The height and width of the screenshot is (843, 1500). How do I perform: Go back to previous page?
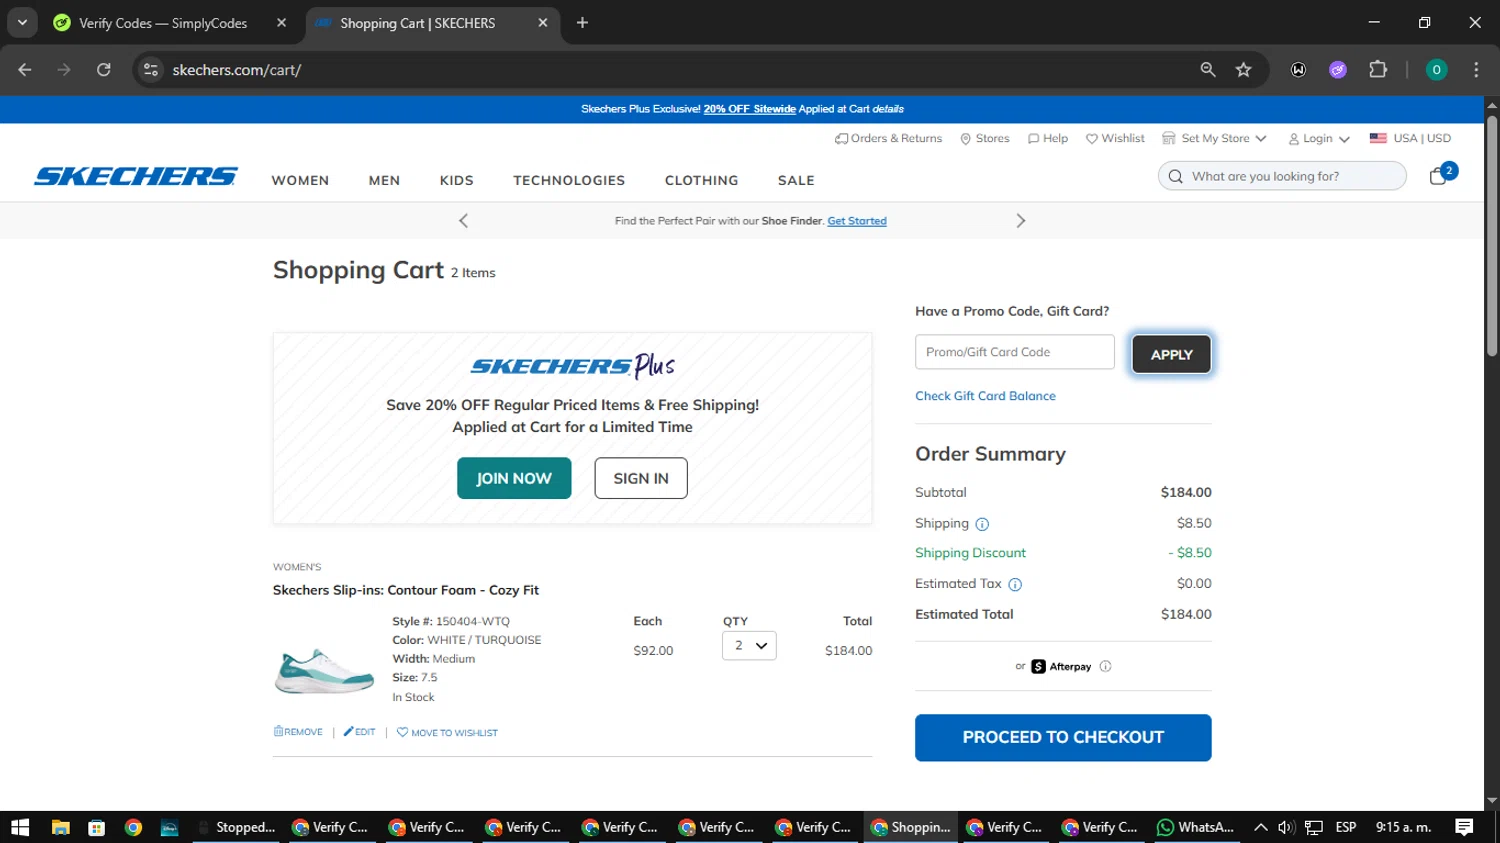(x=25, y=70)
